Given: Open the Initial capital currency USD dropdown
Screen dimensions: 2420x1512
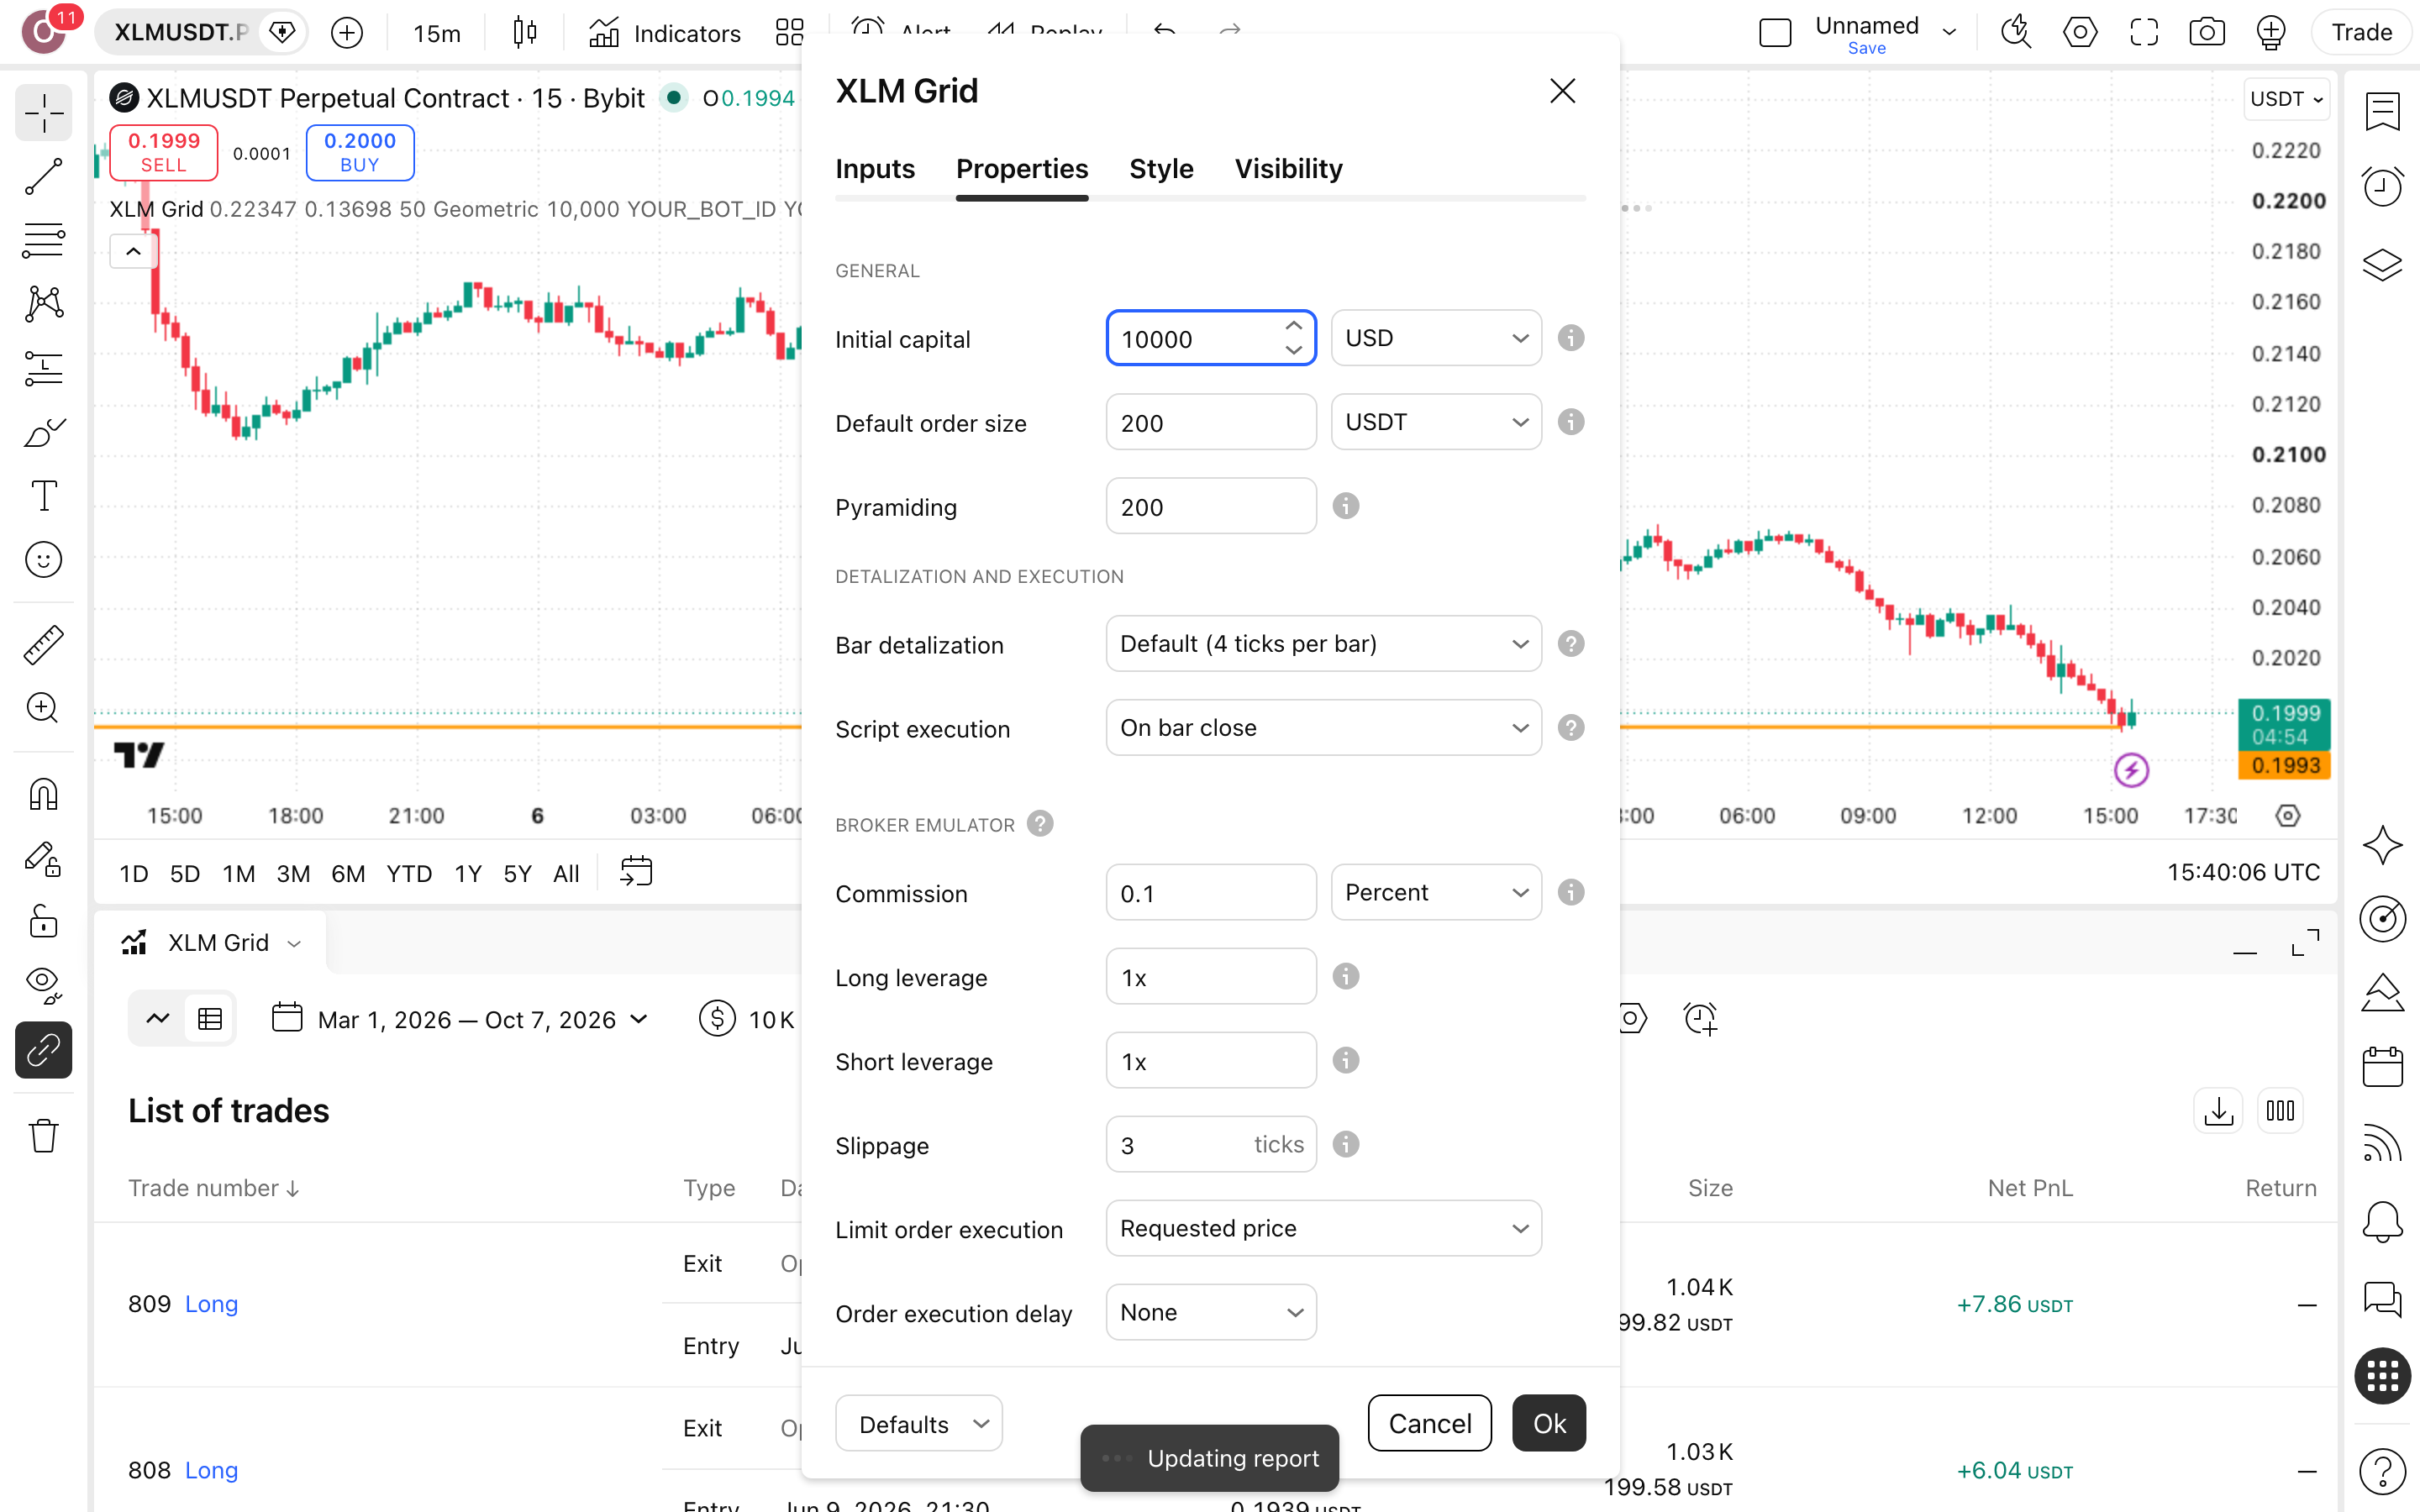Looking at the screenshot, I should [1436, 338].
